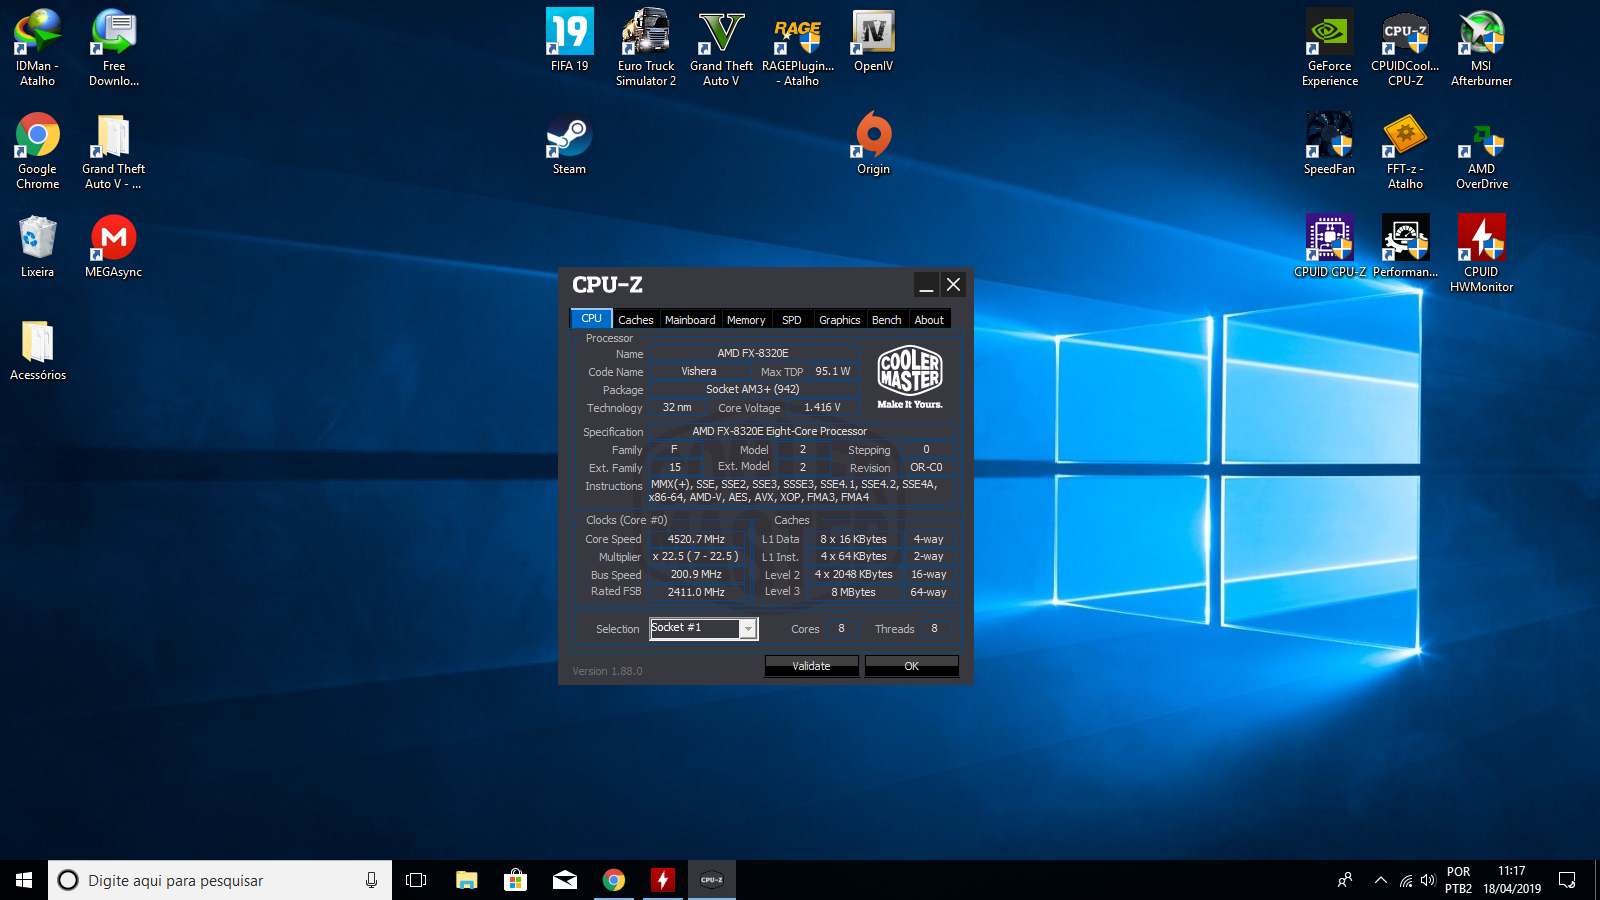Click the OK button in CPU-Z
This screenshot has width=1600, height=900.
pos(912,666)
